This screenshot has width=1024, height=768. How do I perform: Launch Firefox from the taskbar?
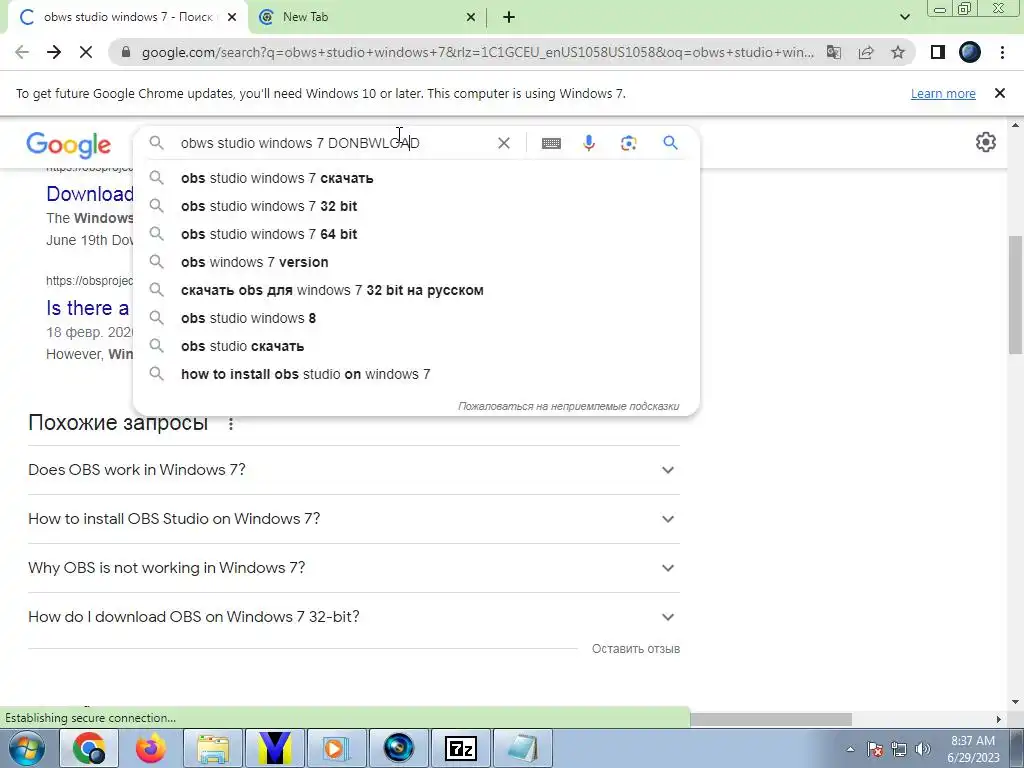(151, 748)
